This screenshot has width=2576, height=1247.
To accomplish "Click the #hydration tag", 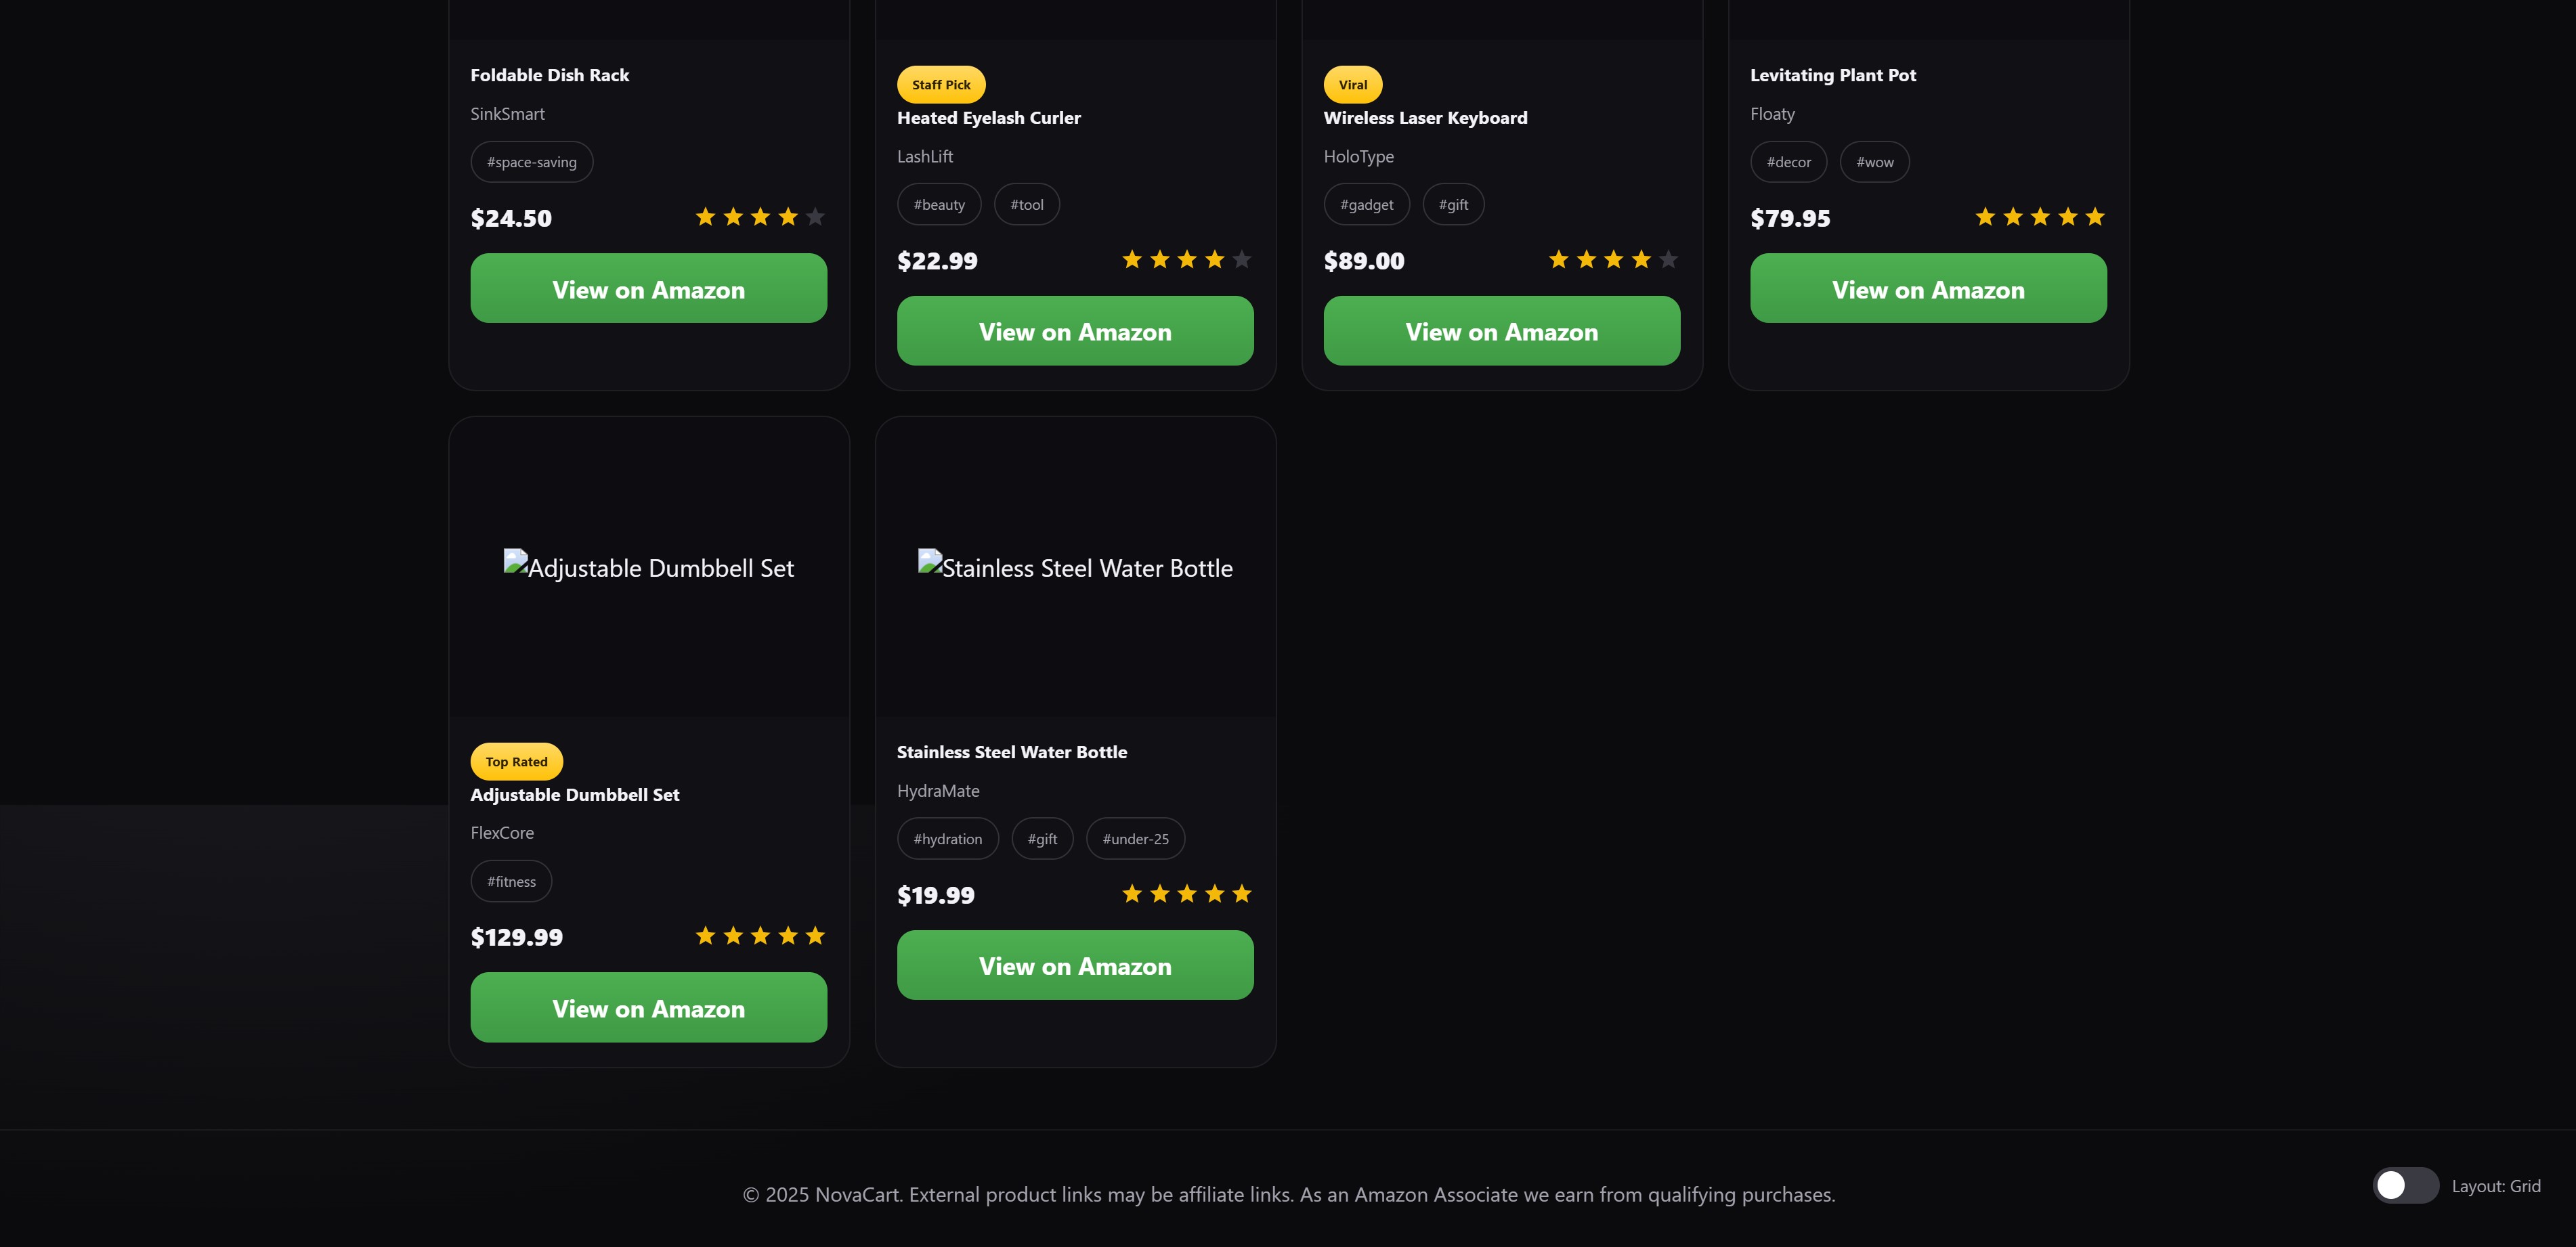I will coord(947,839).
